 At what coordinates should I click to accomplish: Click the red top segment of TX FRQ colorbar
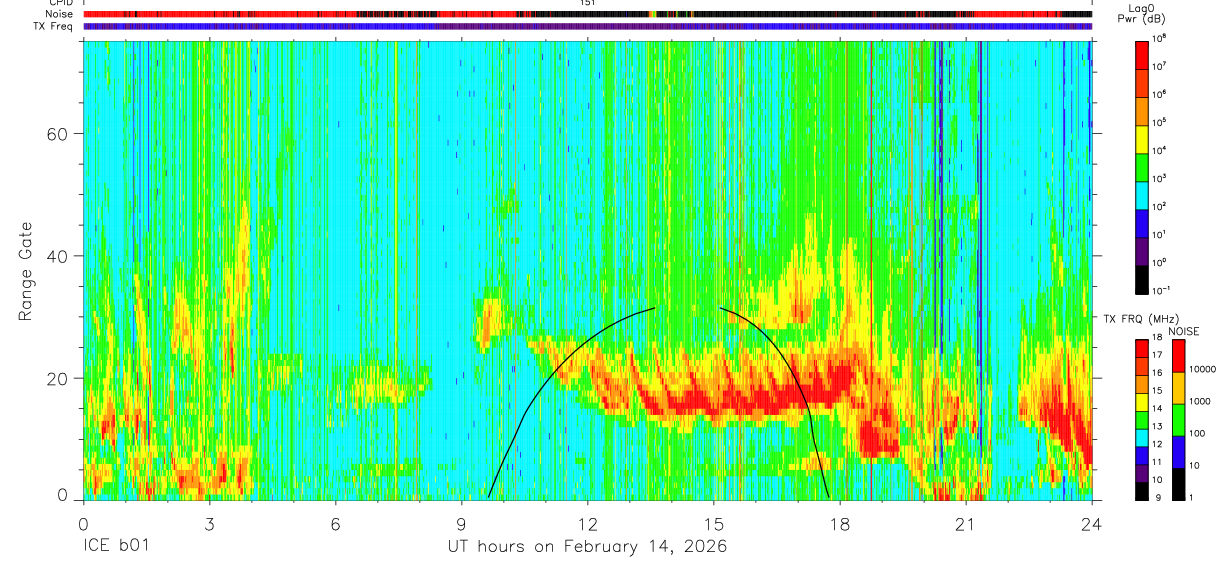(1141, 348)
